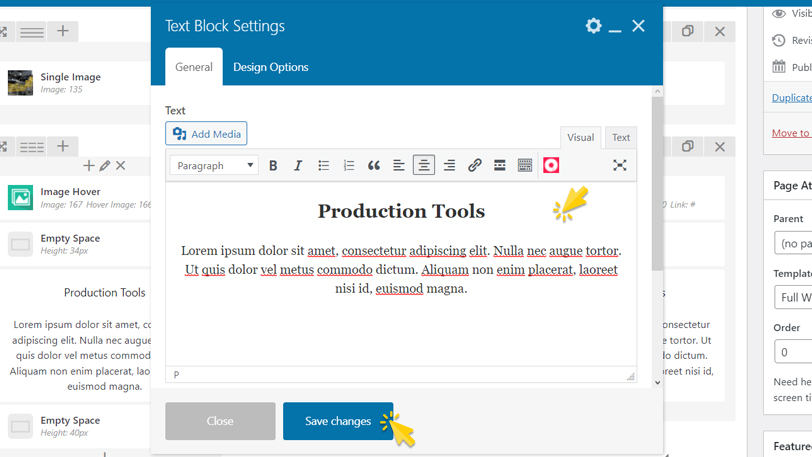Click the insert link icon
The height and width of the screenshot is (457, 812).
pyautogui.click(x=474, y=166)
